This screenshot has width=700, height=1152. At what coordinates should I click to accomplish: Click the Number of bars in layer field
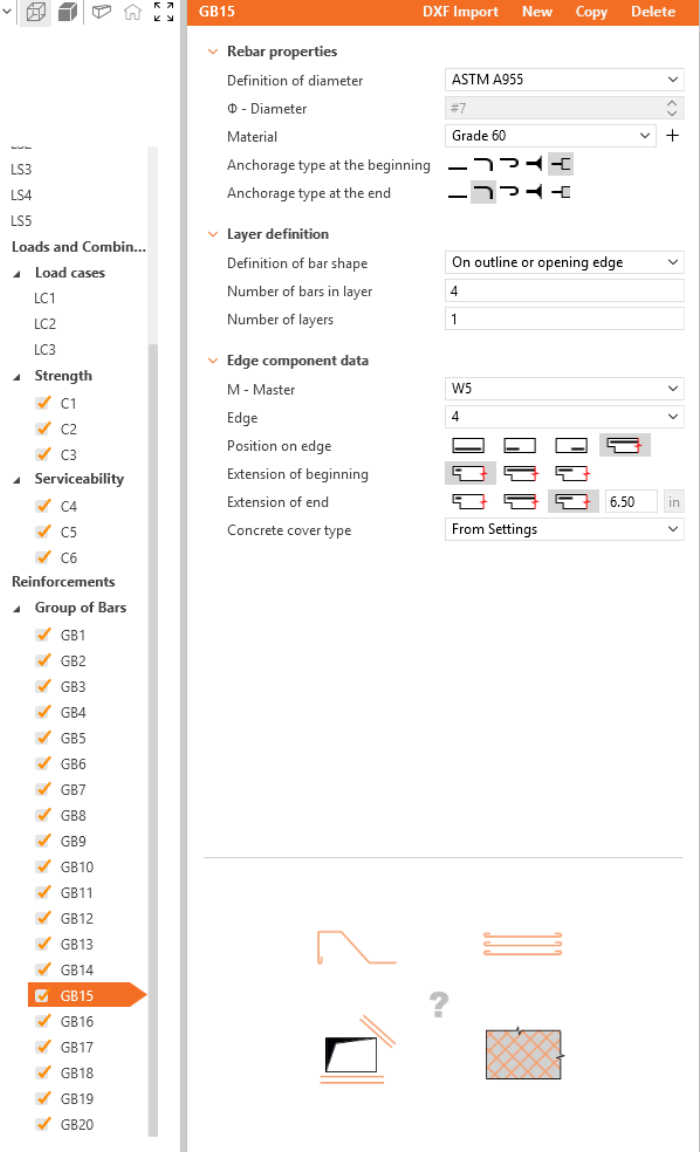pos(564,291)
